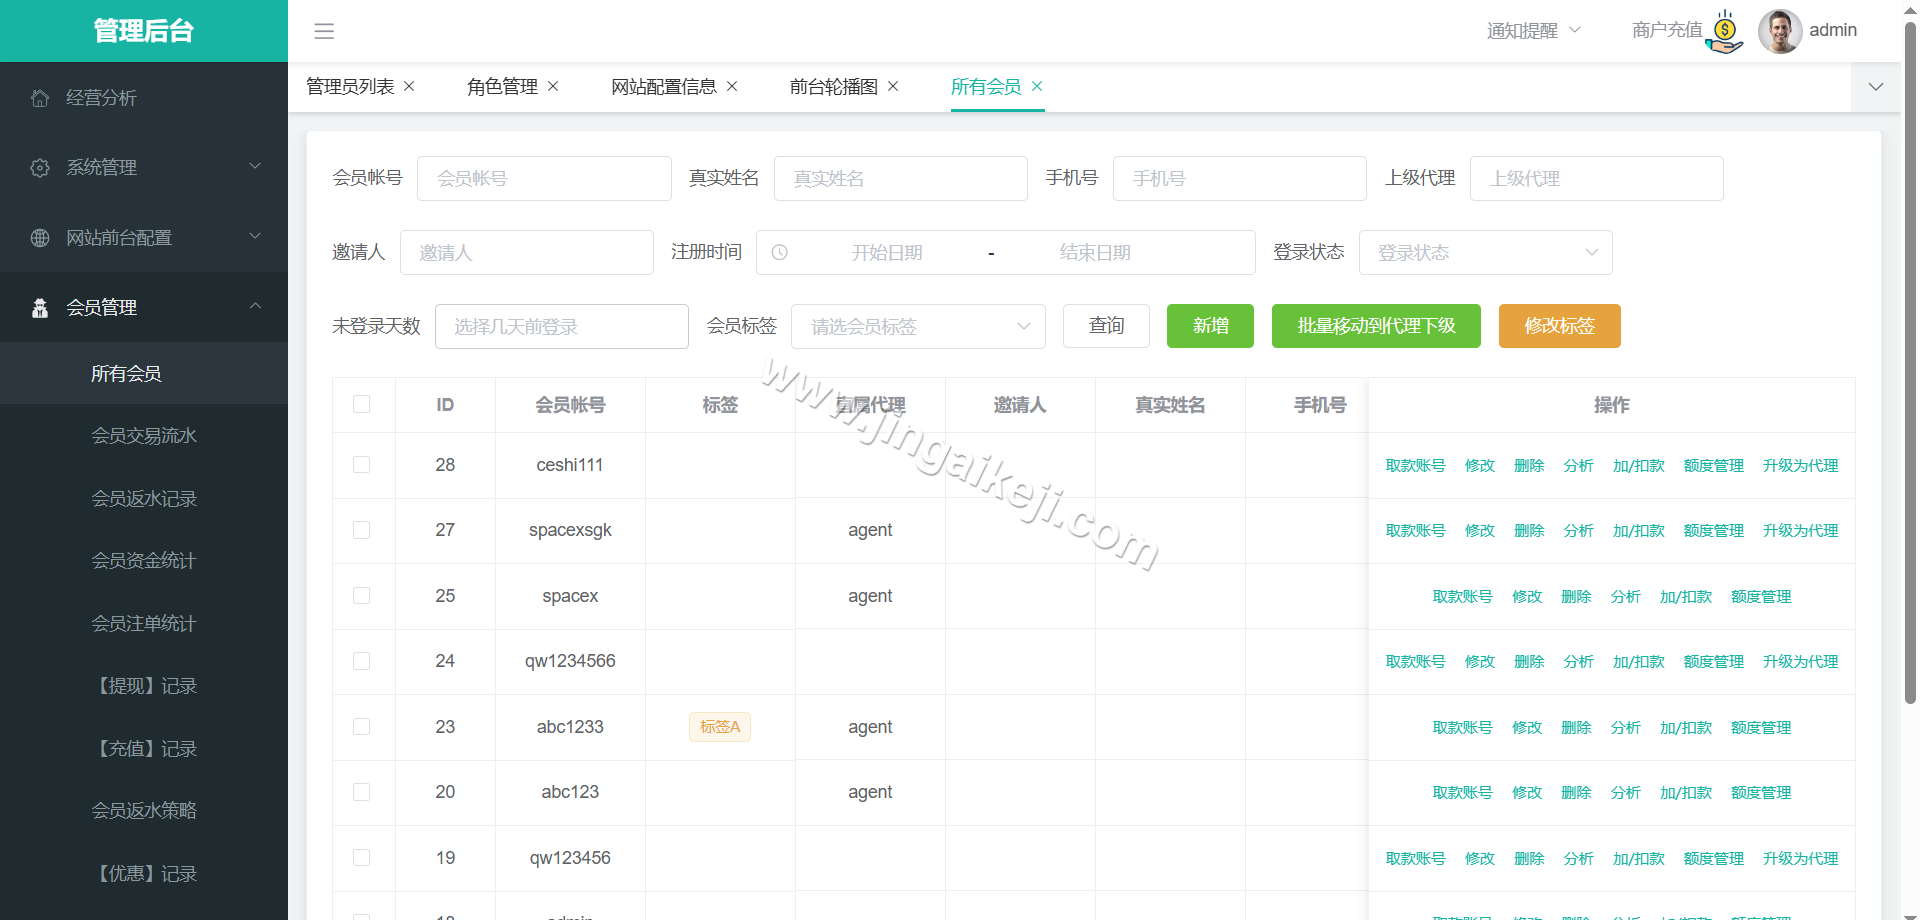Click the 商户充值 coin icon
The width and height of the screenshot is (1920, 920).
pyautogui.click(x=1723, y=31)
